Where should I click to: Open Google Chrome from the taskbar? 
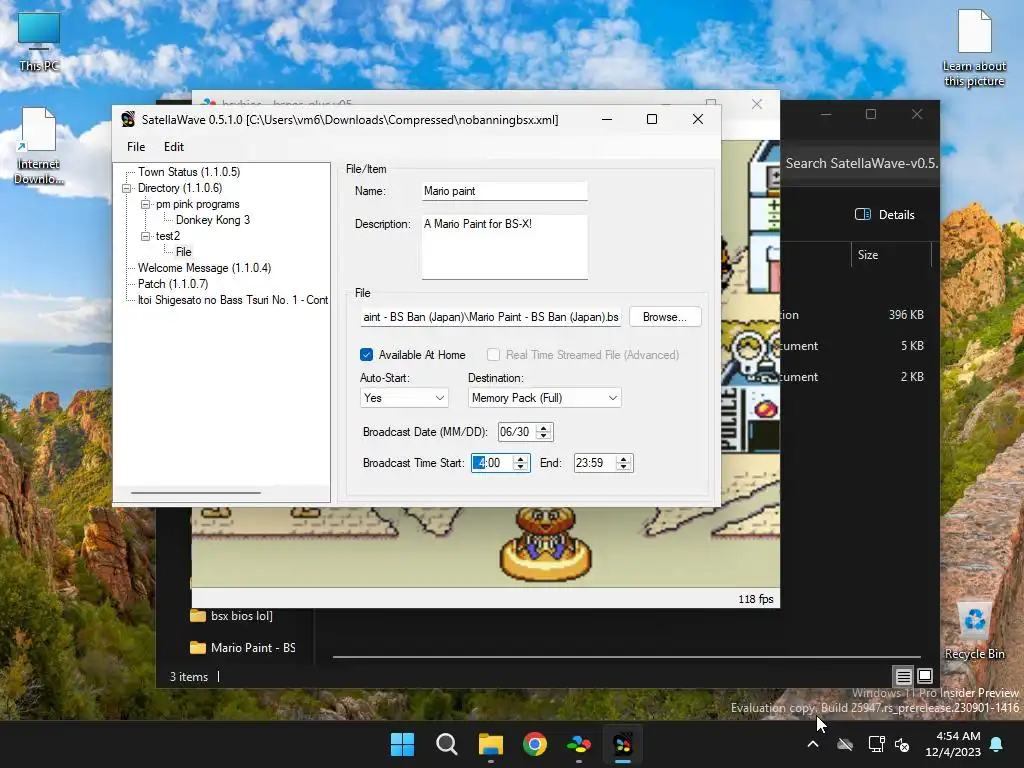[x=535, y=744]
